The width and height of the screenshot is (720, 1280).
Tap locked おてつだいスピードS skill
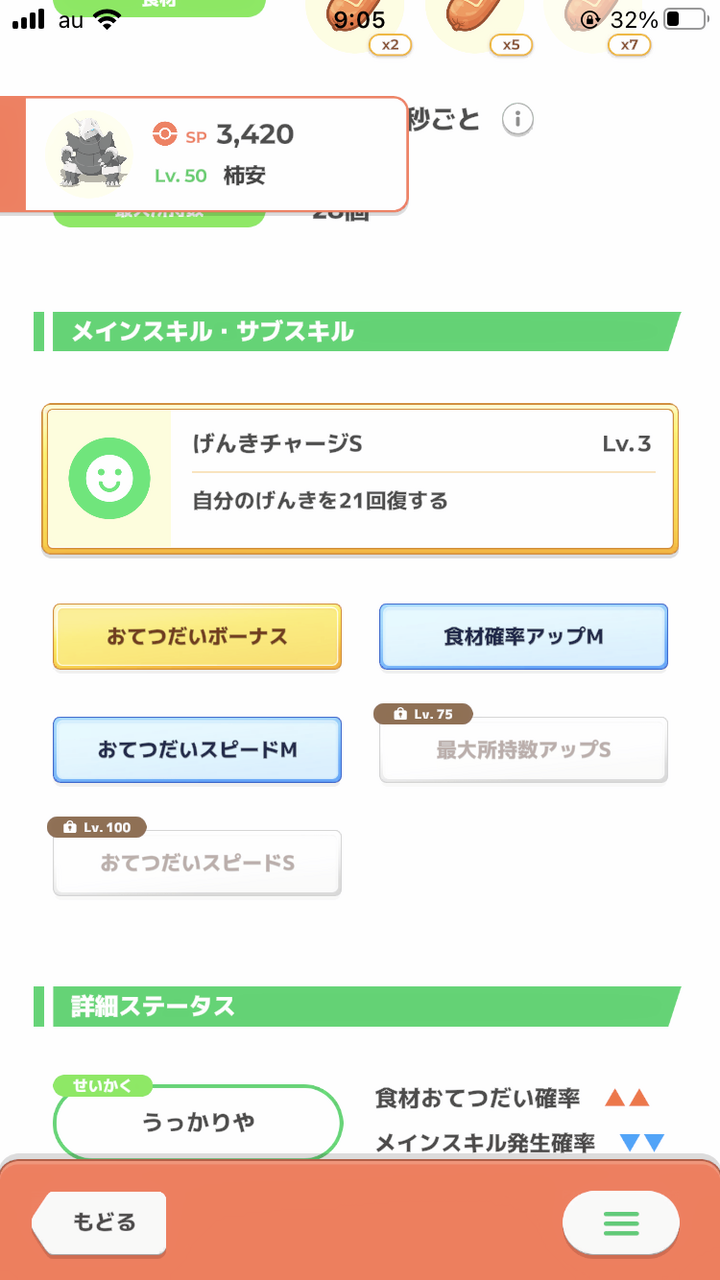click(197, 862)
